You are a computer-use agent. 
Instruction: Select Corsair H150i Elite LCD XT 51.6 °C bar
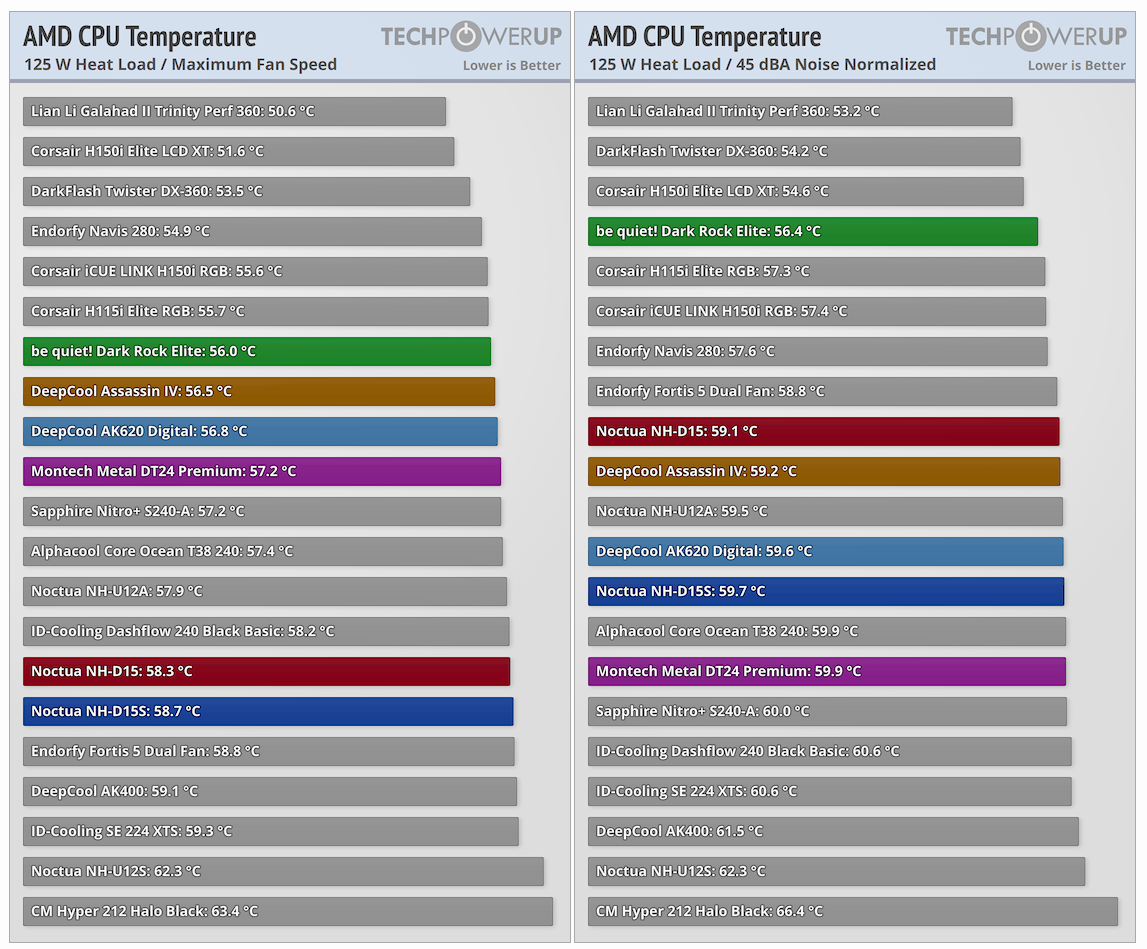pos(238,151)
